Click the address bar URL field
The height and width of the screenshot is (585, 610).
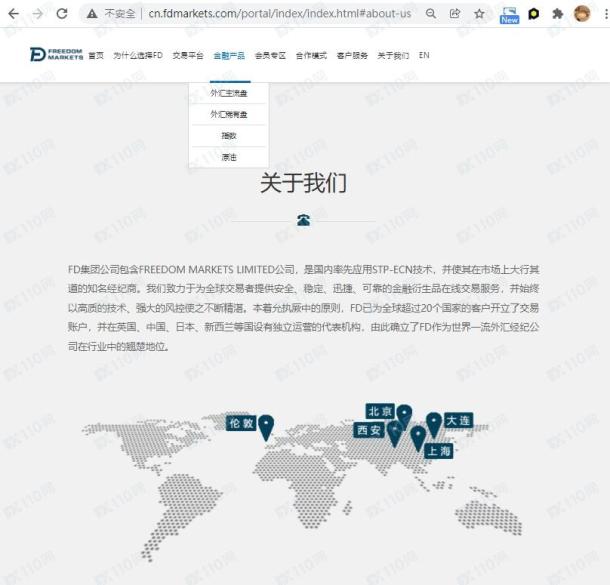pyautogui.click(x=280, y=14)
